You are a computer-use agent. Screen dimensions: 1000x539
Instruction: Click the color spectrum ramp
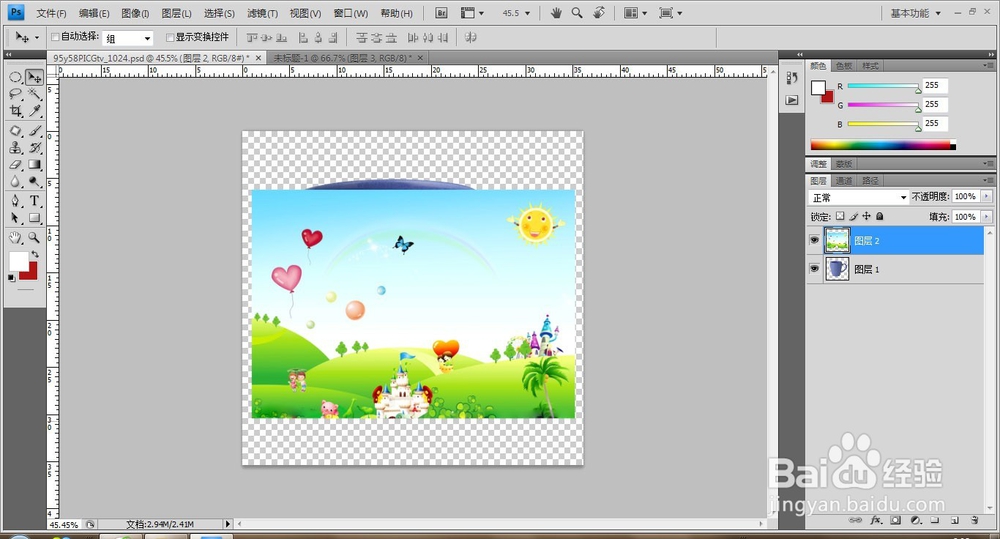click(x=883, y=145)
